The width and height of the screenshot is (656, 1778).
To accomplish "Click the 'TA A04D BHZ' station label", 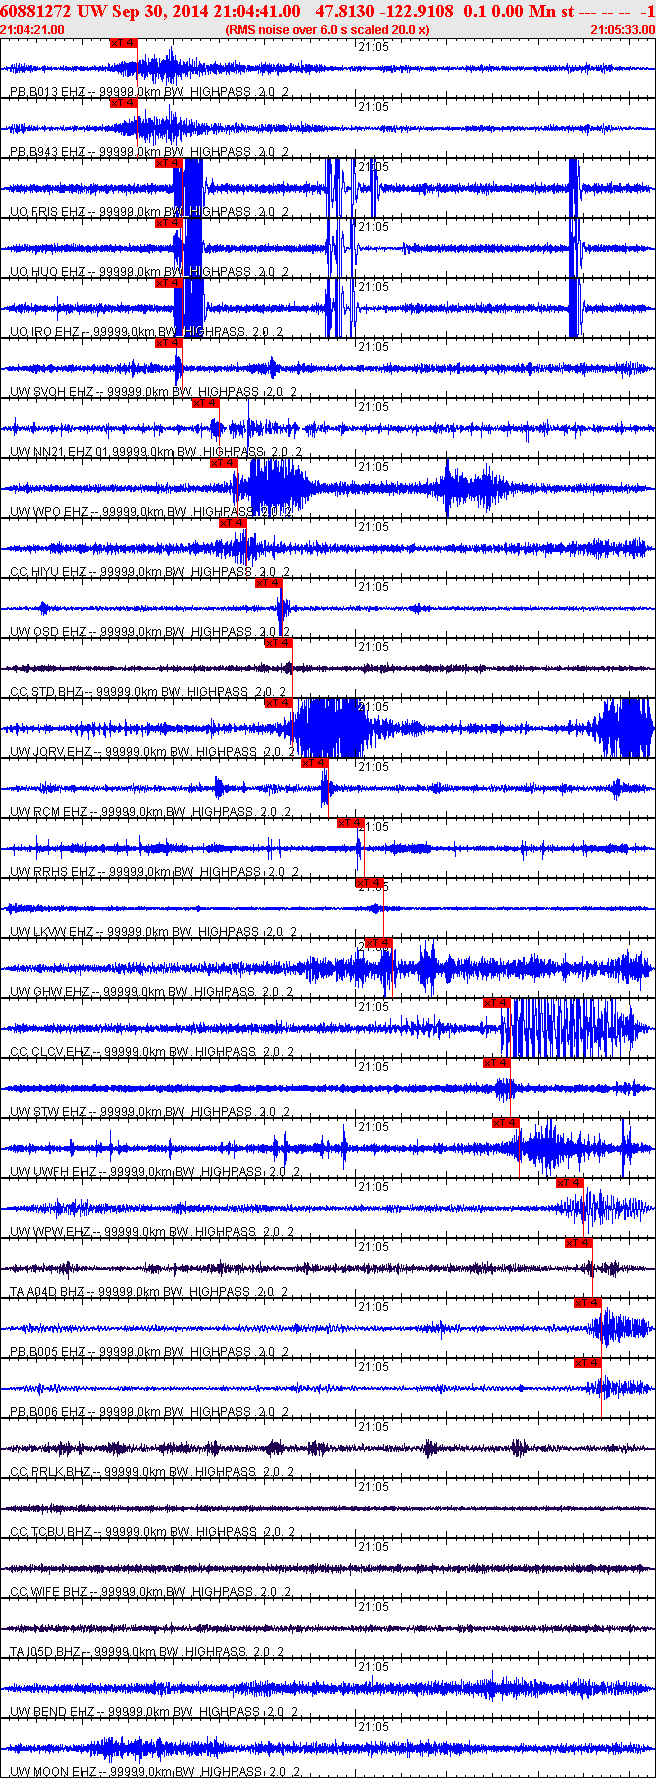I will (47, 1292).
